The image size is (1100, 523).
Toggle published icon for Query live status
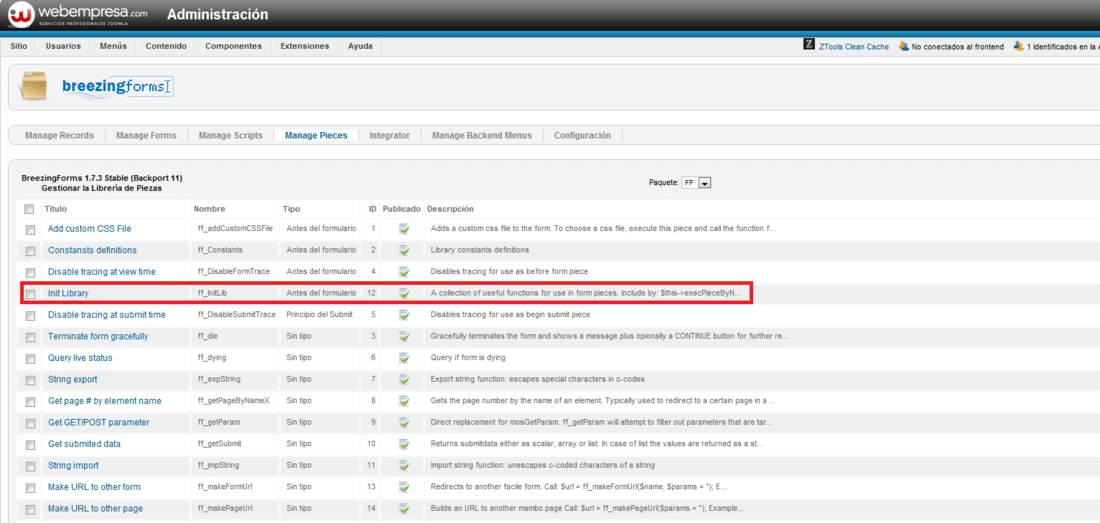[404, 358]
